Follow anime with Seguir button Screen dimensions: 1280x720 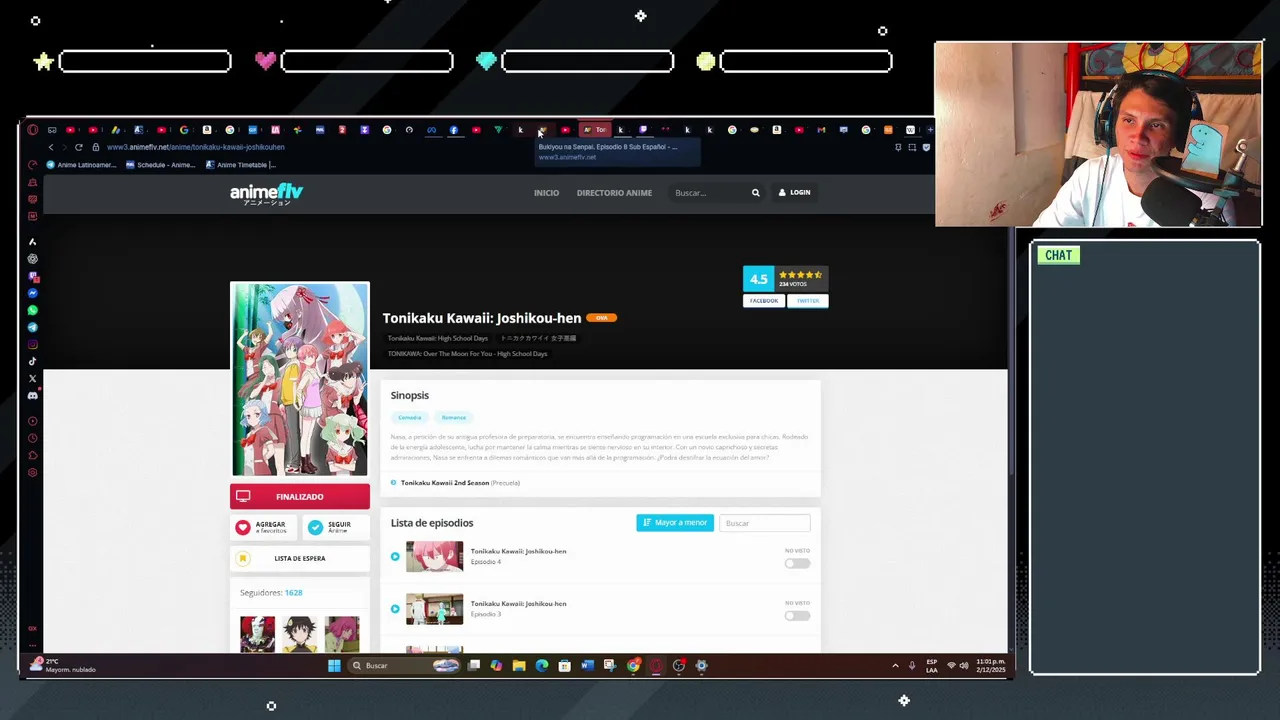pos(335,527)
